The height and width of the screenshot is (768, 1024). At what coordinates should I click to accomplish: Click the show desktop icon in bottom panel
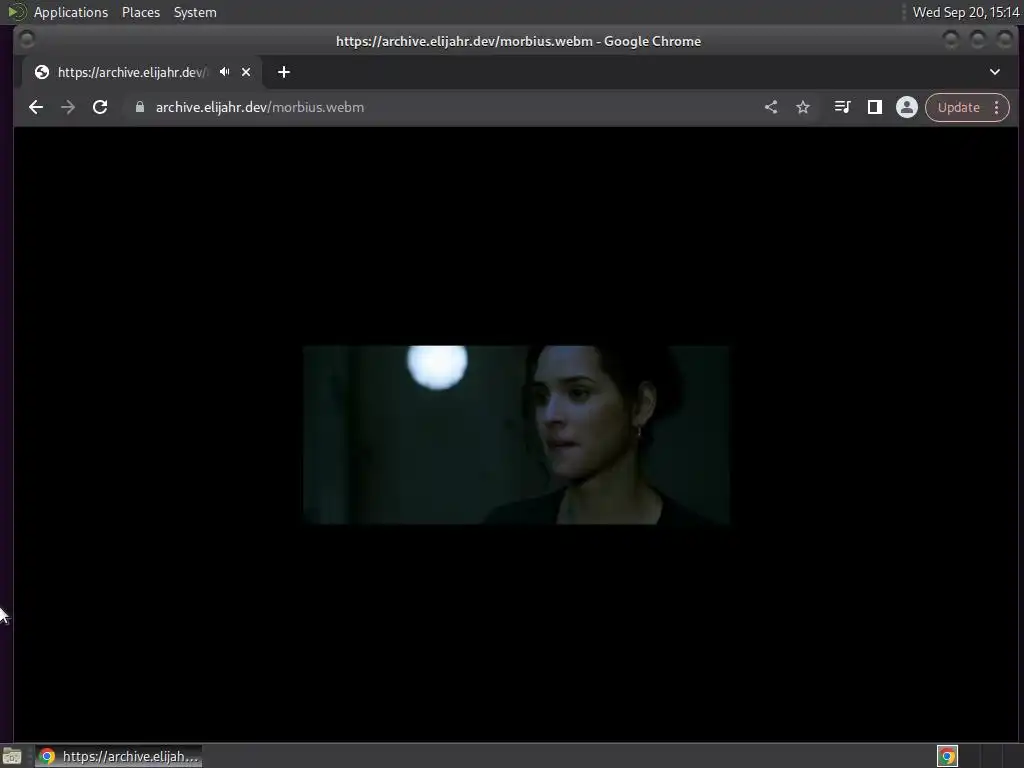12,757
